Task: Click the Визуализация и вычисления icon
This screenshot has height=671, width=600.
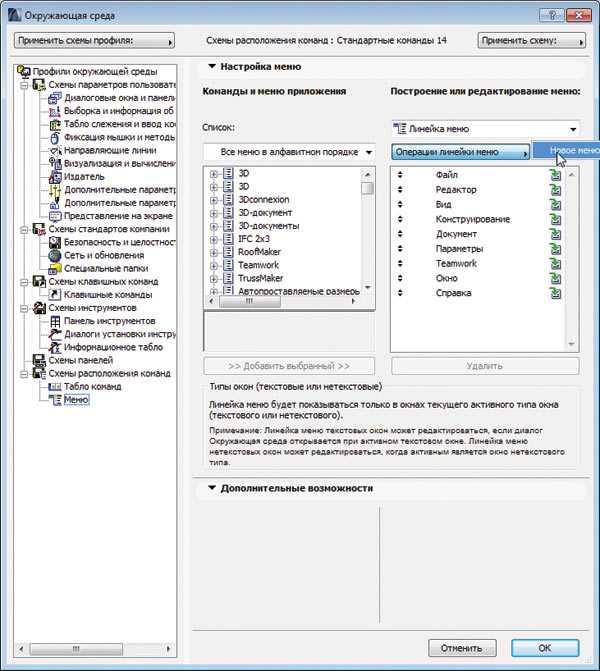Action: pyautogui.click(x=55, y=163)
